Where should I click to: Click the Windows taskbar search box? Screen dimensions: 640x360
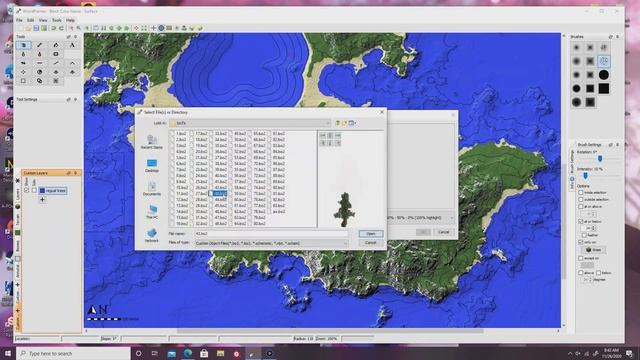point(73,353)
